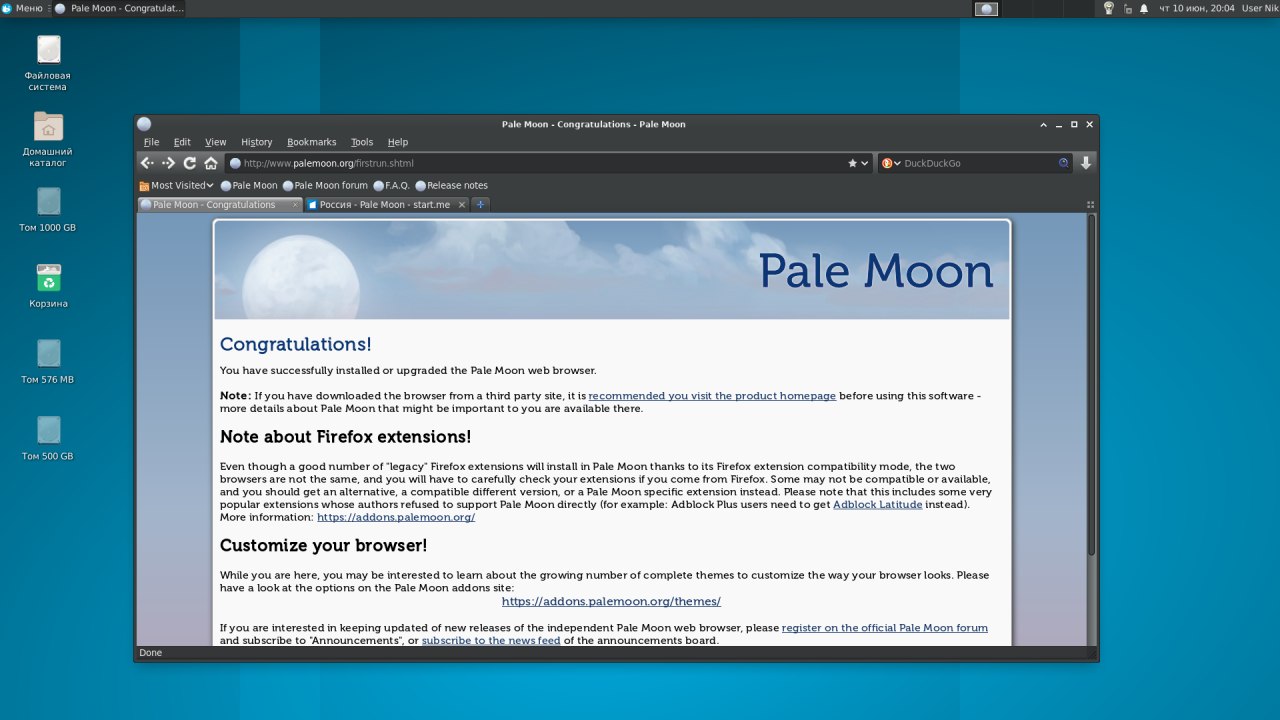
Task: Shade the Pale Moon window with up arrow
Action: point(1044,124)
